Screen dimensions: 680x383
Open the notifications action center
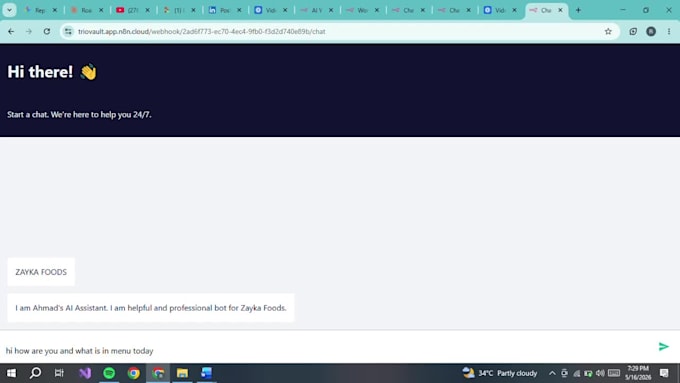click(664, 373)
